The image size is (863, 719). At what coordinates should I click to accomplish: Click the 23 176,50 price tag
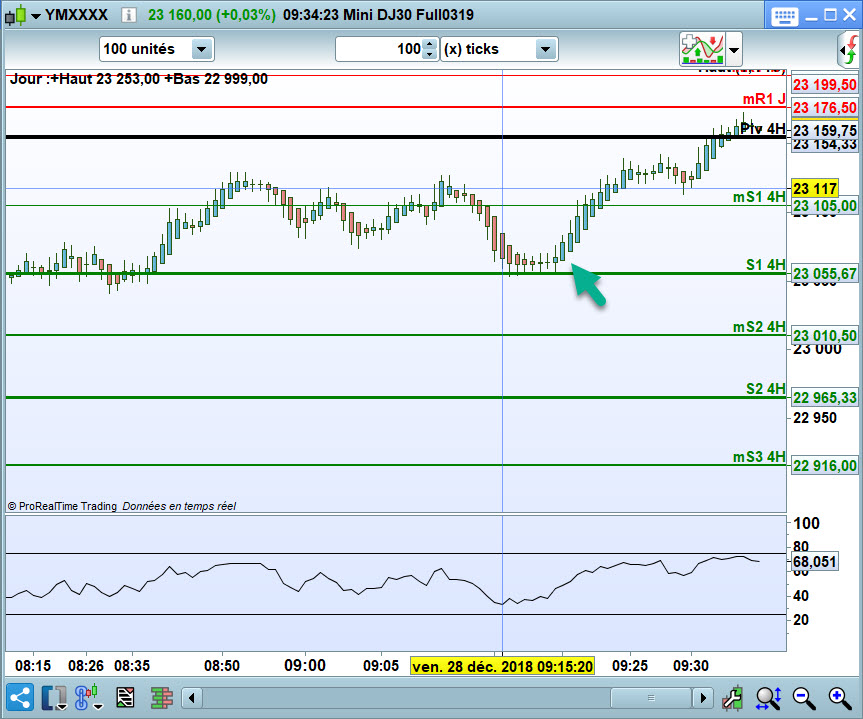point(824,108)
